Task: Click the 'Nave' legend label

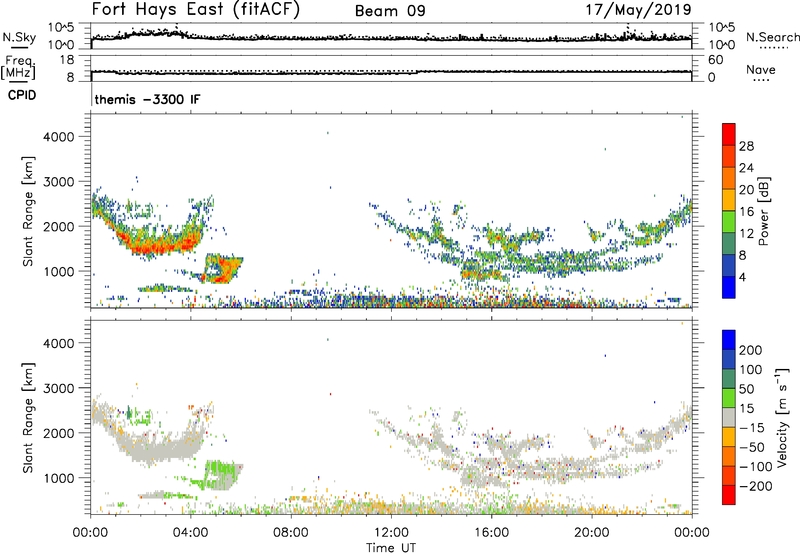Action: tap(761, 69)
